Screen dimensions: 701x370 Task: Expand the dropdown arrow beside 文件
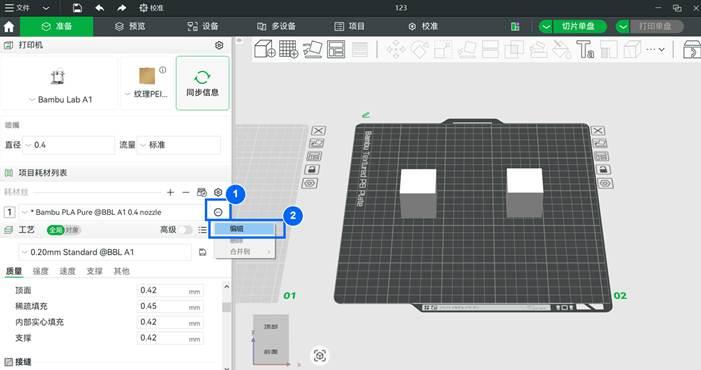point(46,8)
